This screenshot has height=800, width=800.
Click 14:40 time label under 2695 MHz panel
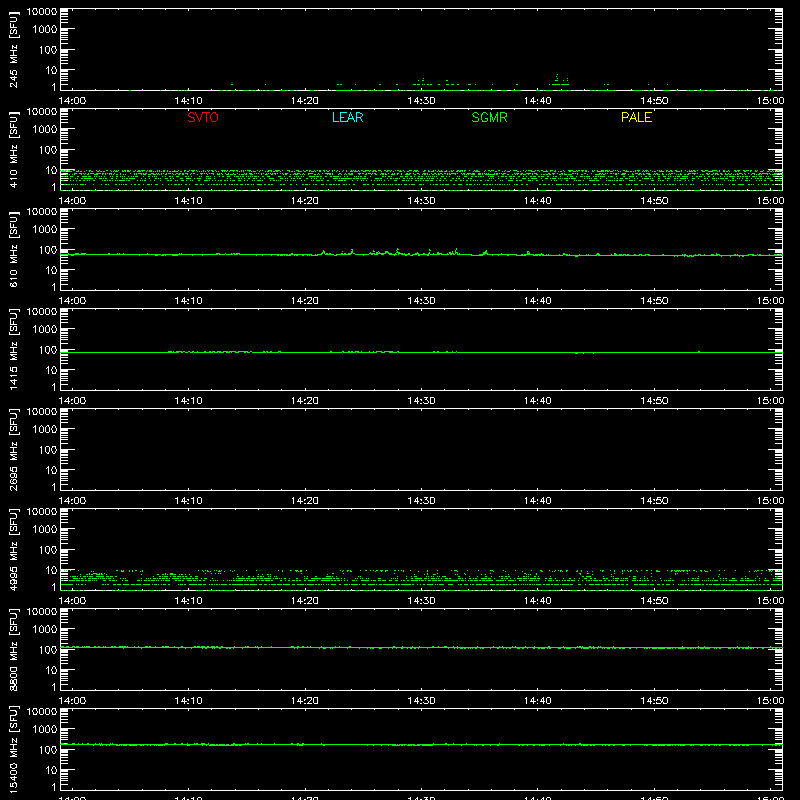[x=538, y=501]
